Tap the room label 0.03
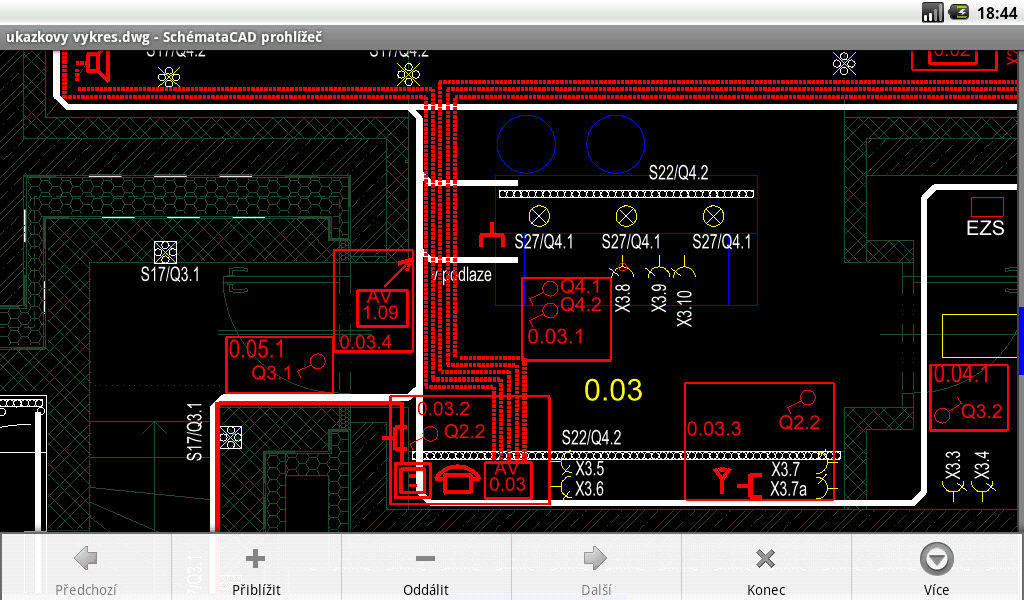Image resolution: width=1024 pixels, height=600 pixels. (x=613, y=390)
